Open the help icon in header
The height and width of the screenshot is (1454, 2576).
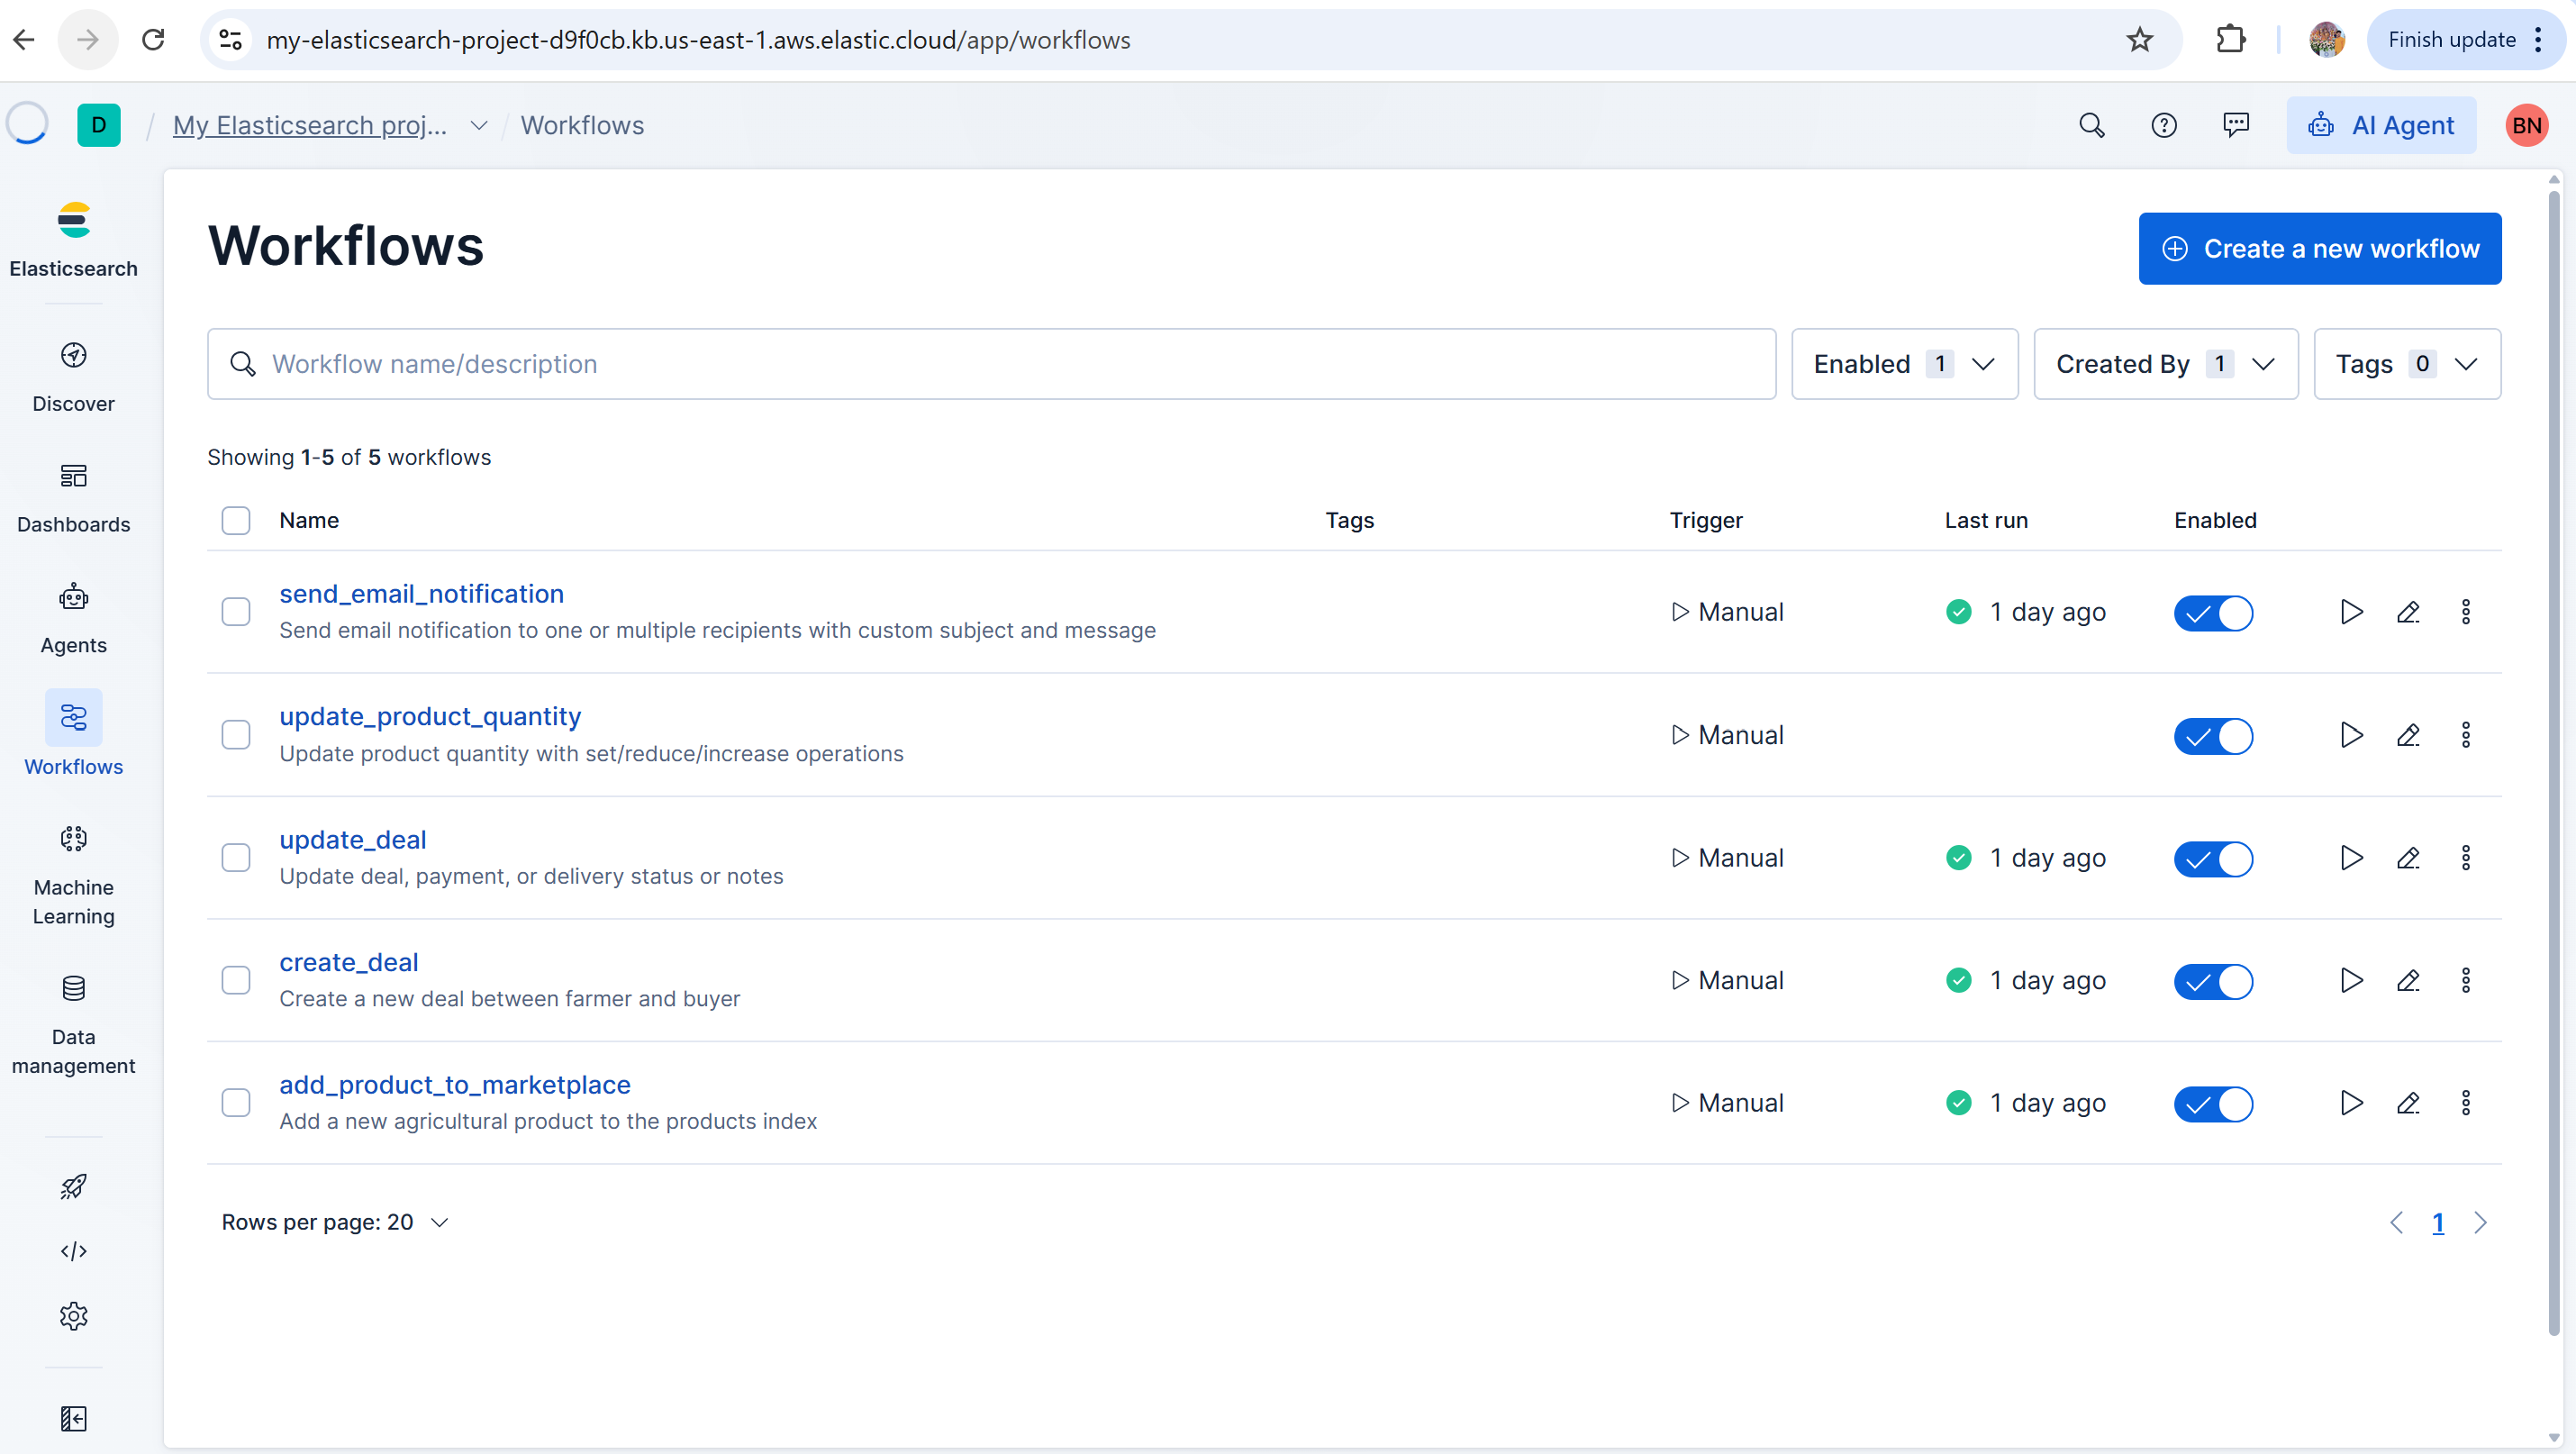2163,125
